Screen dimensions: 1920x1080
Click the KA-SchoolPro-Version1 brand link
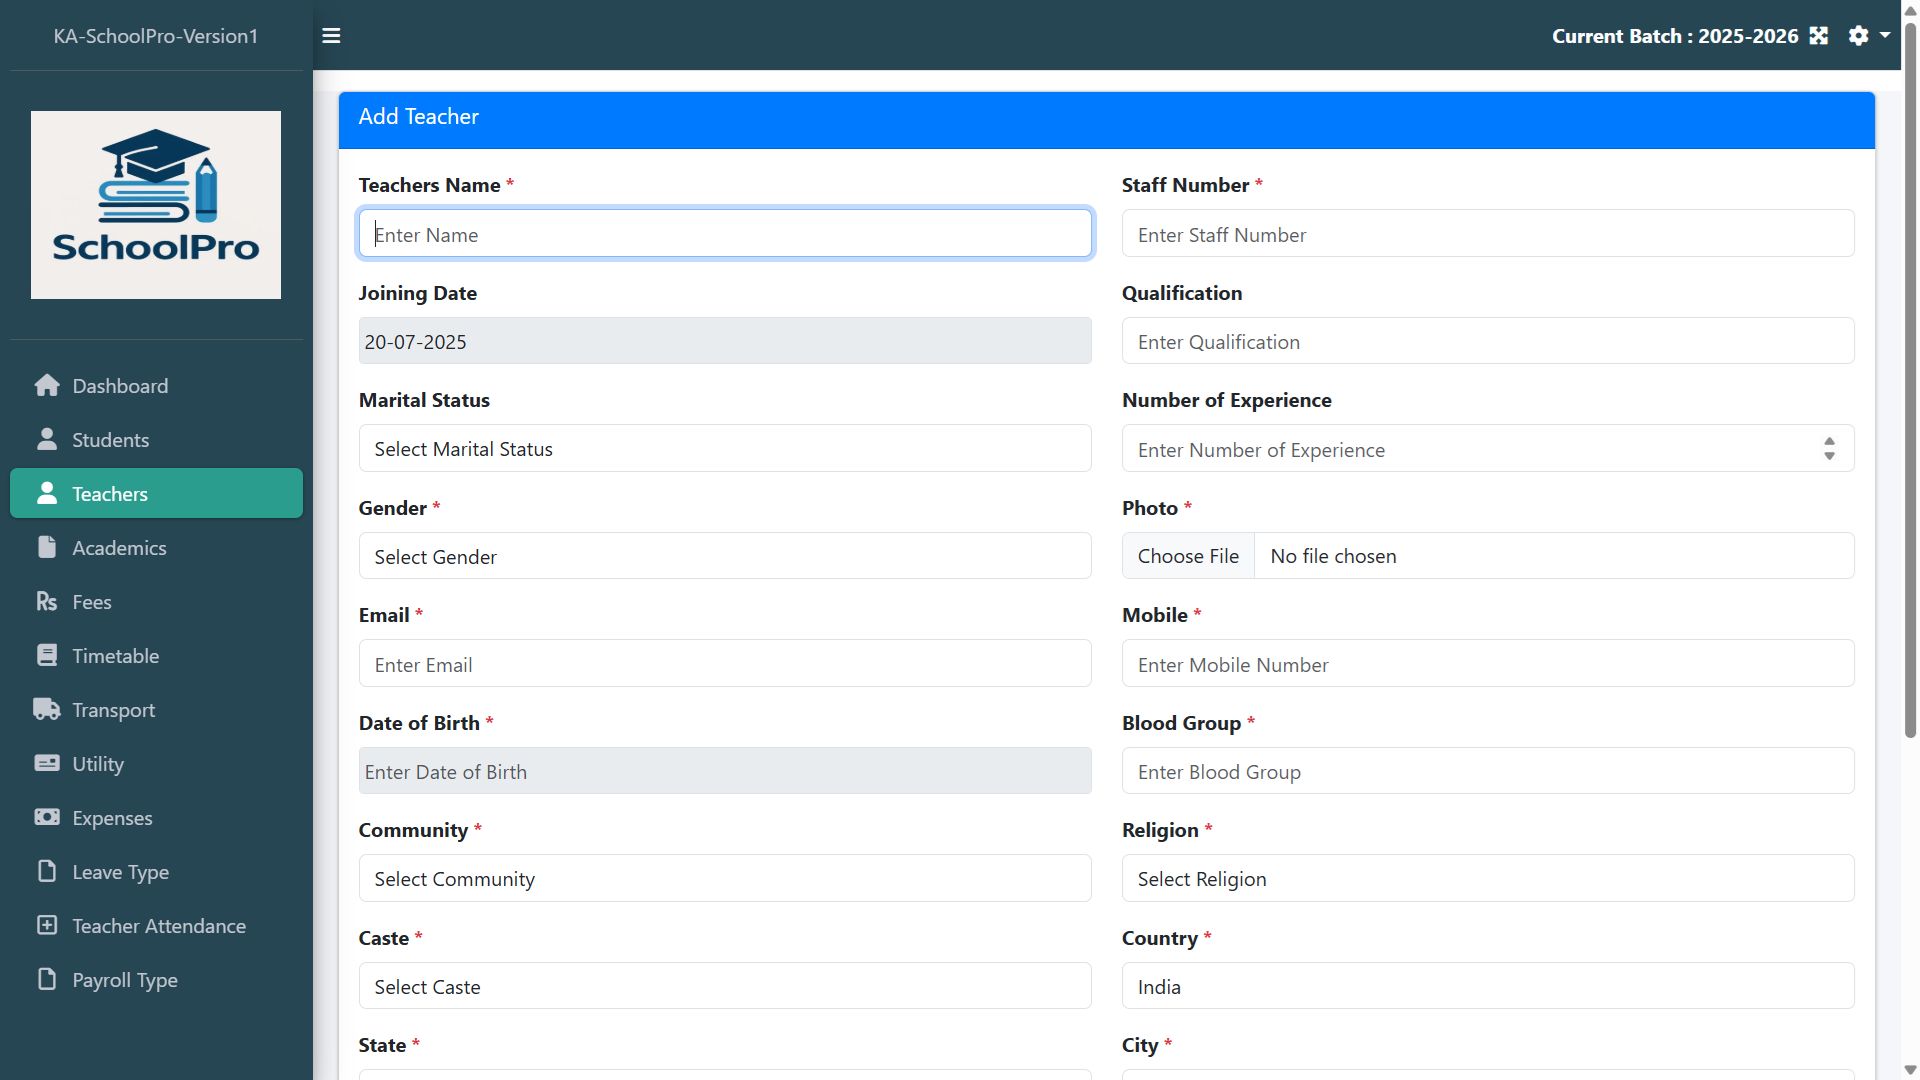[x=156, y=36]
